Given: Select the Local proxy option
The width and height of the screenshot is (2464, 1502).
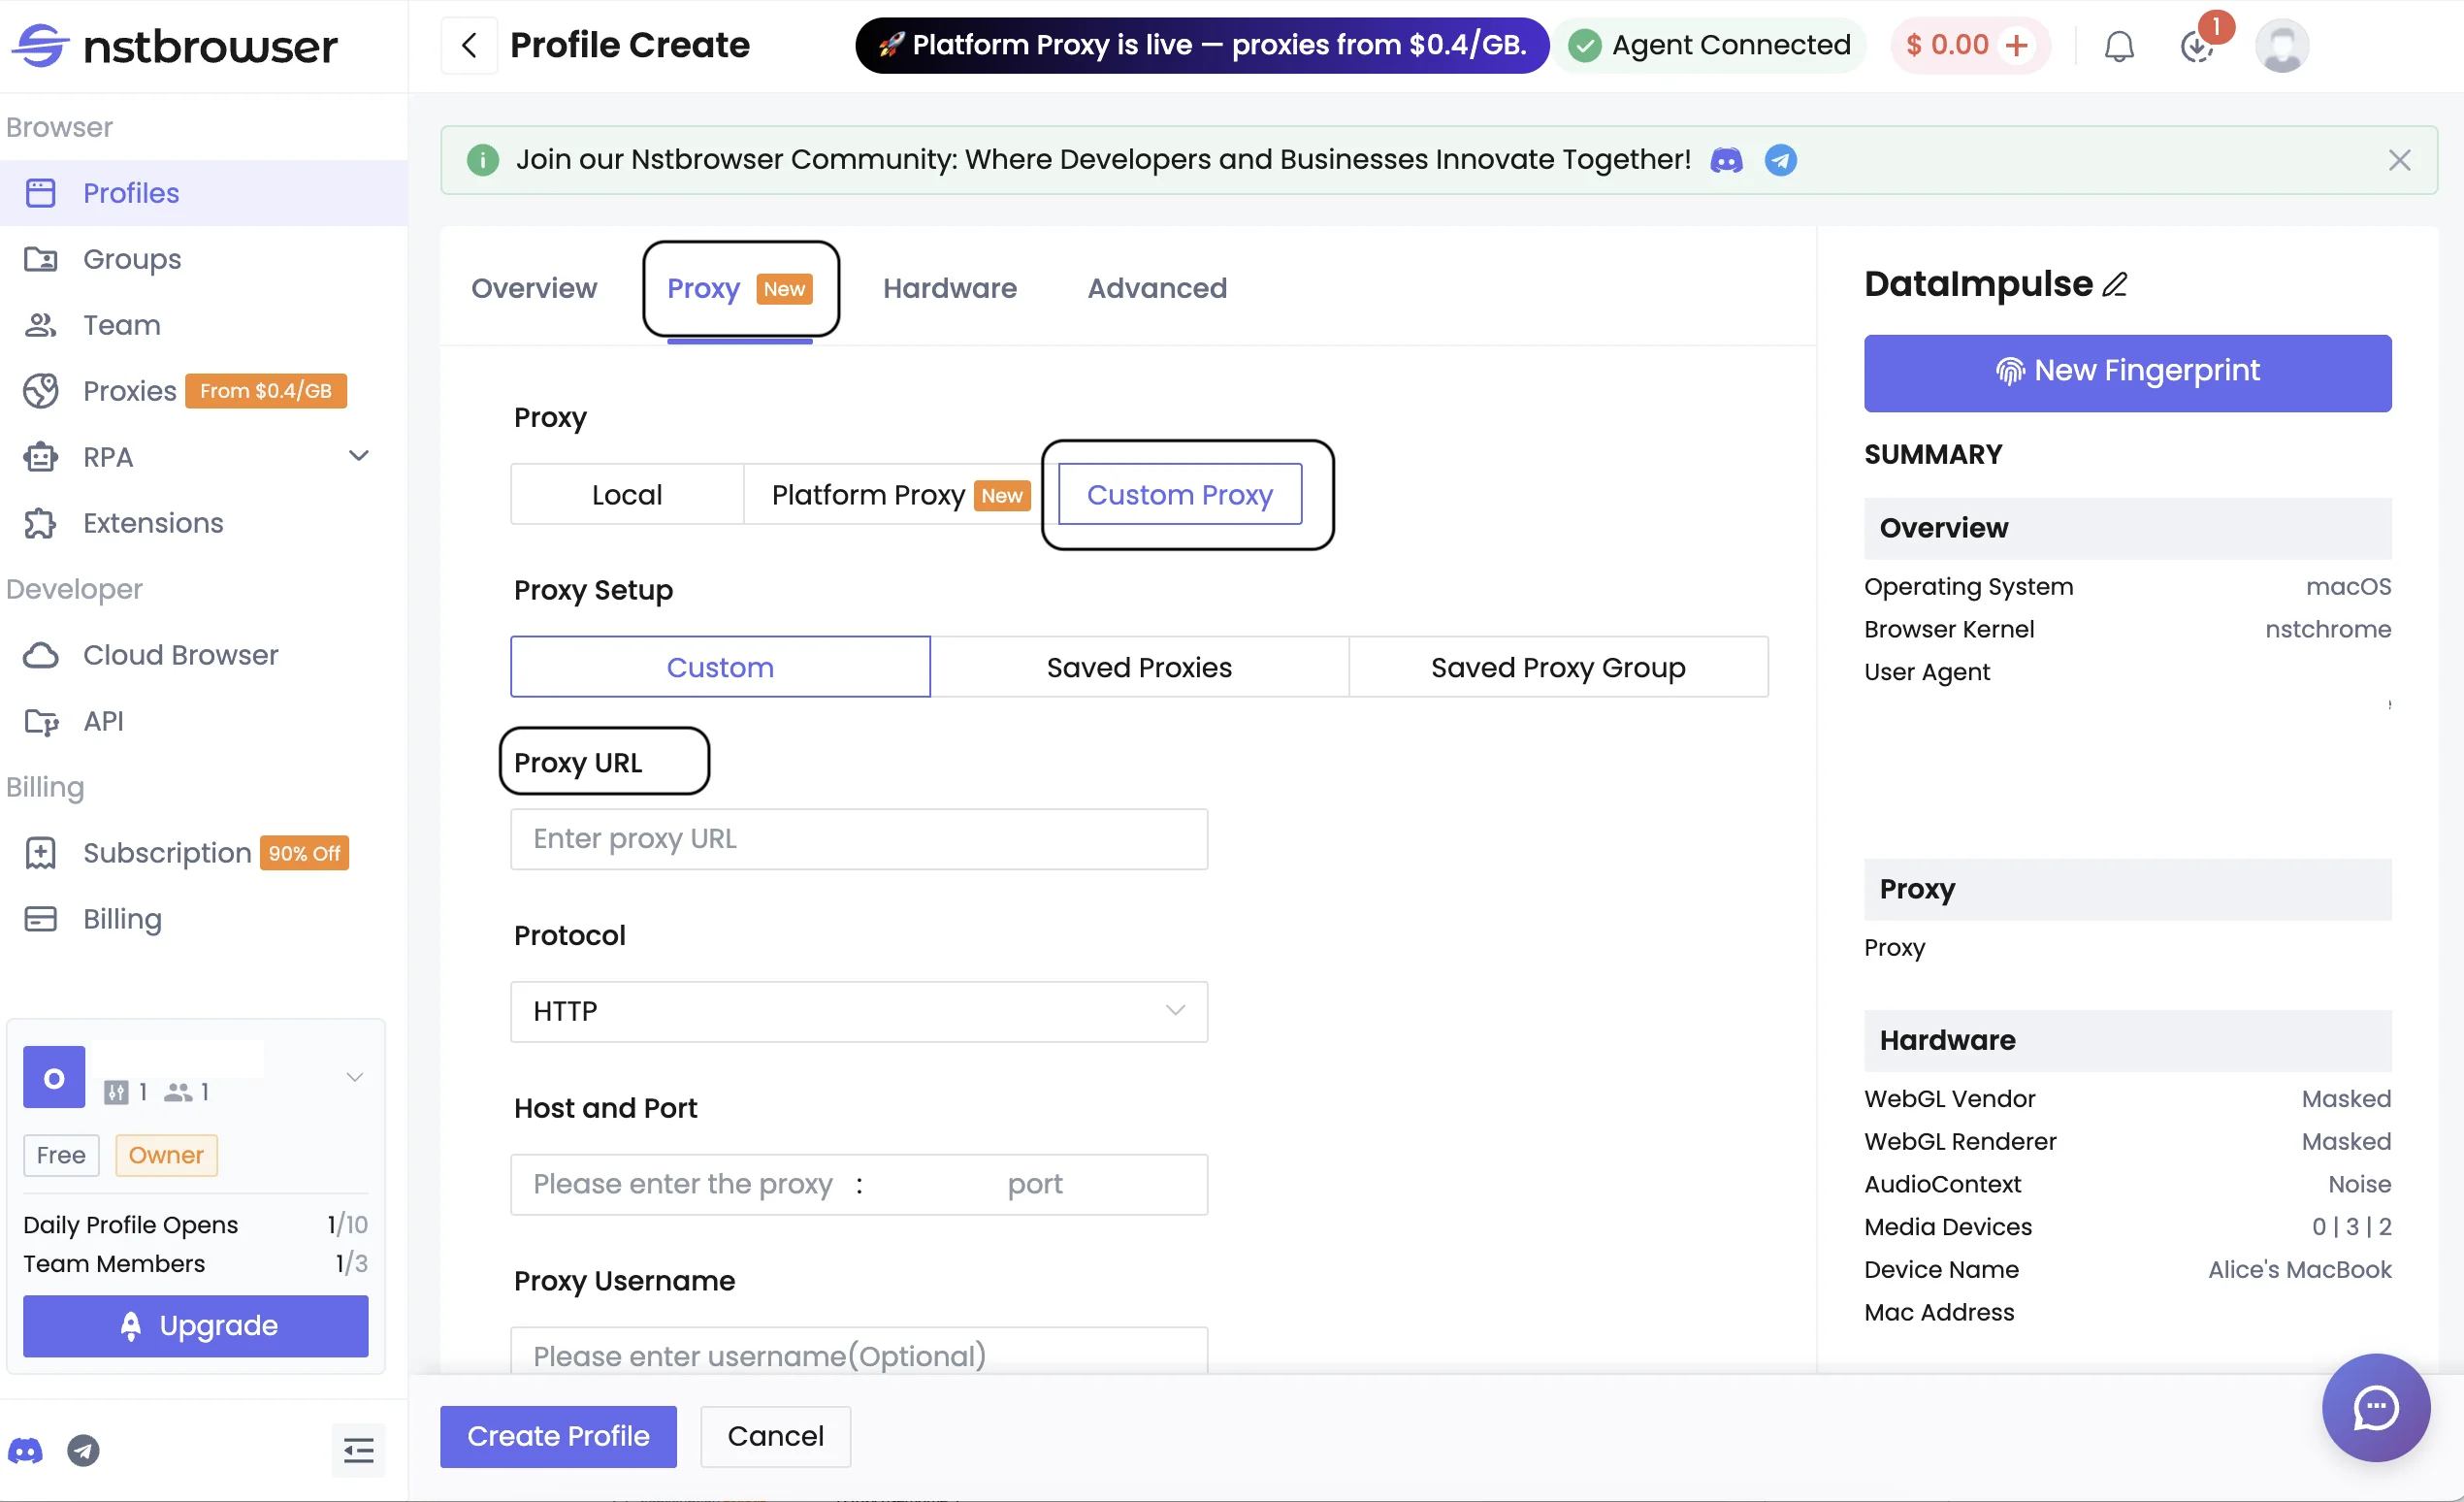Looking at the screenshot, I should [626, 494].
